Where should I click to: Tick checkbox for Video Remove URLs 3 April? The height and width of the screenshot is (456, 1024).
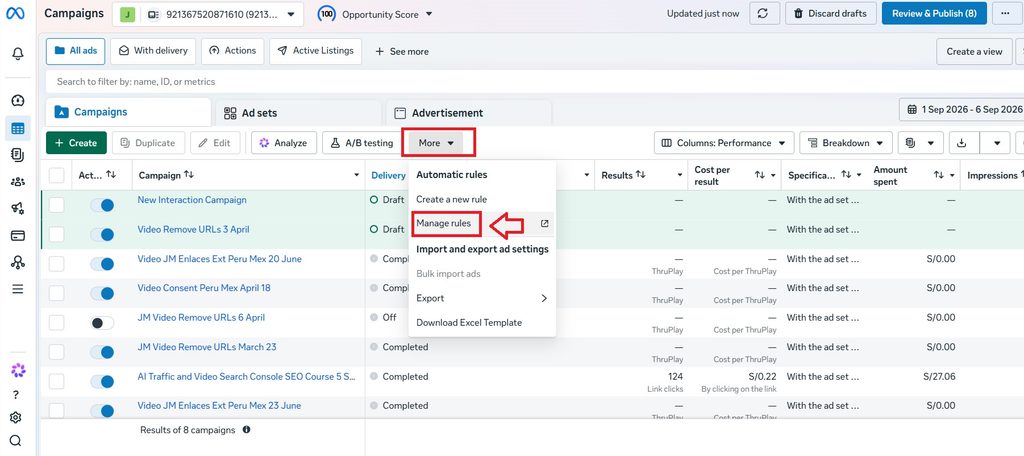tap(57, 234)
